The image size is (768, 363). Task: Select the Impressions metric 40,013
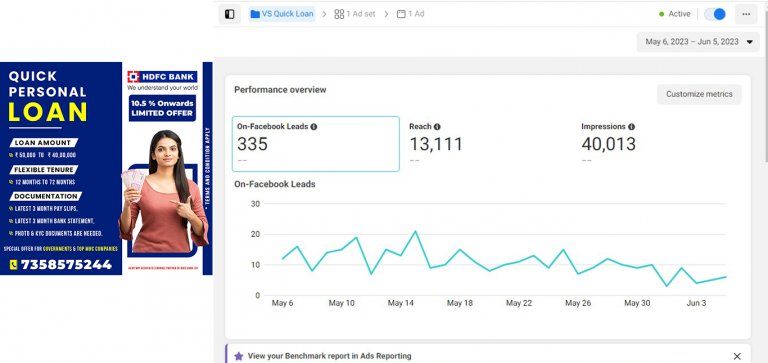coord(608,144)
